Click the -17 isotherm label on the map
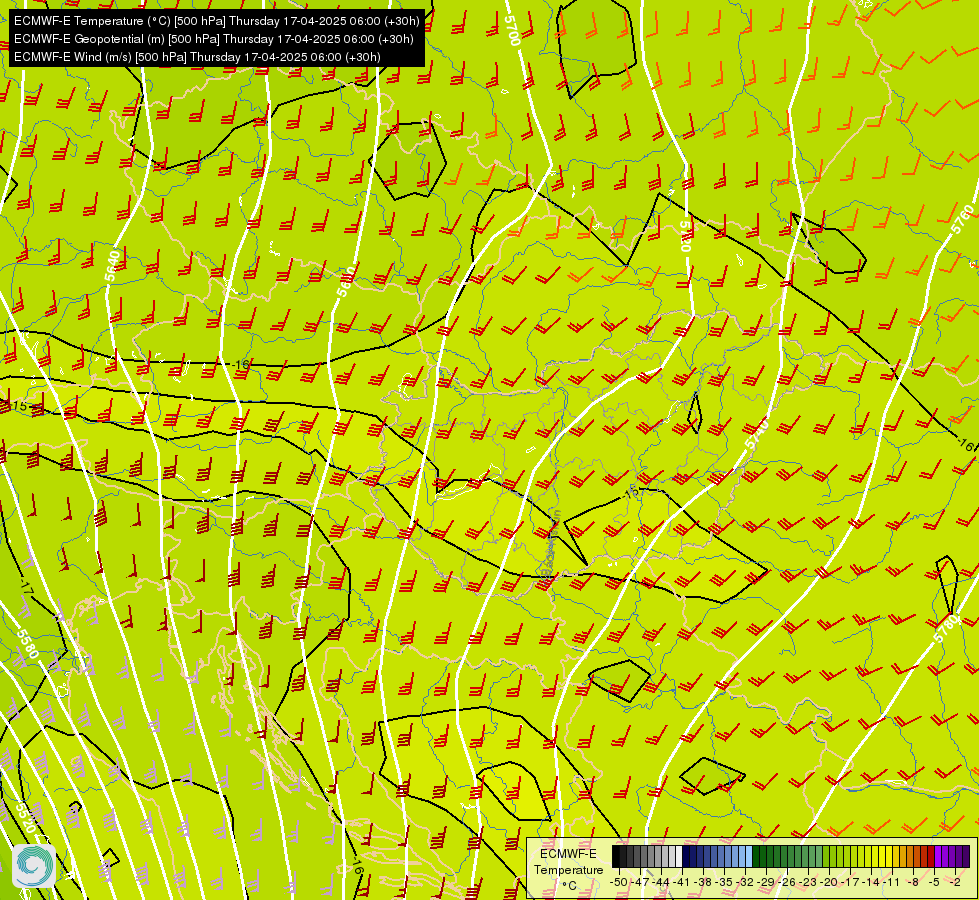Viewport: 979px width, 900px height. (26, 586)
